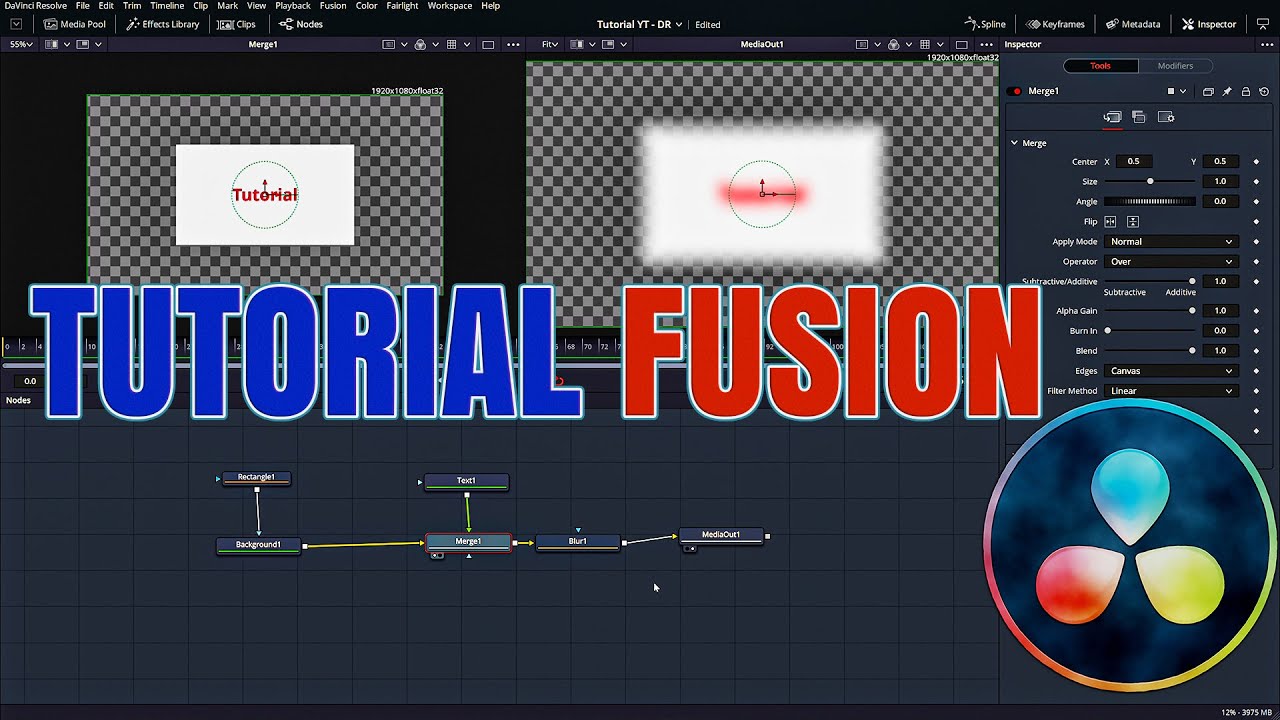Image resolution: width=1280 pixels, height=720 pixels.
Task: Switch to the Modifiers tab in Inspector
Action: [x=1175, y=66]
